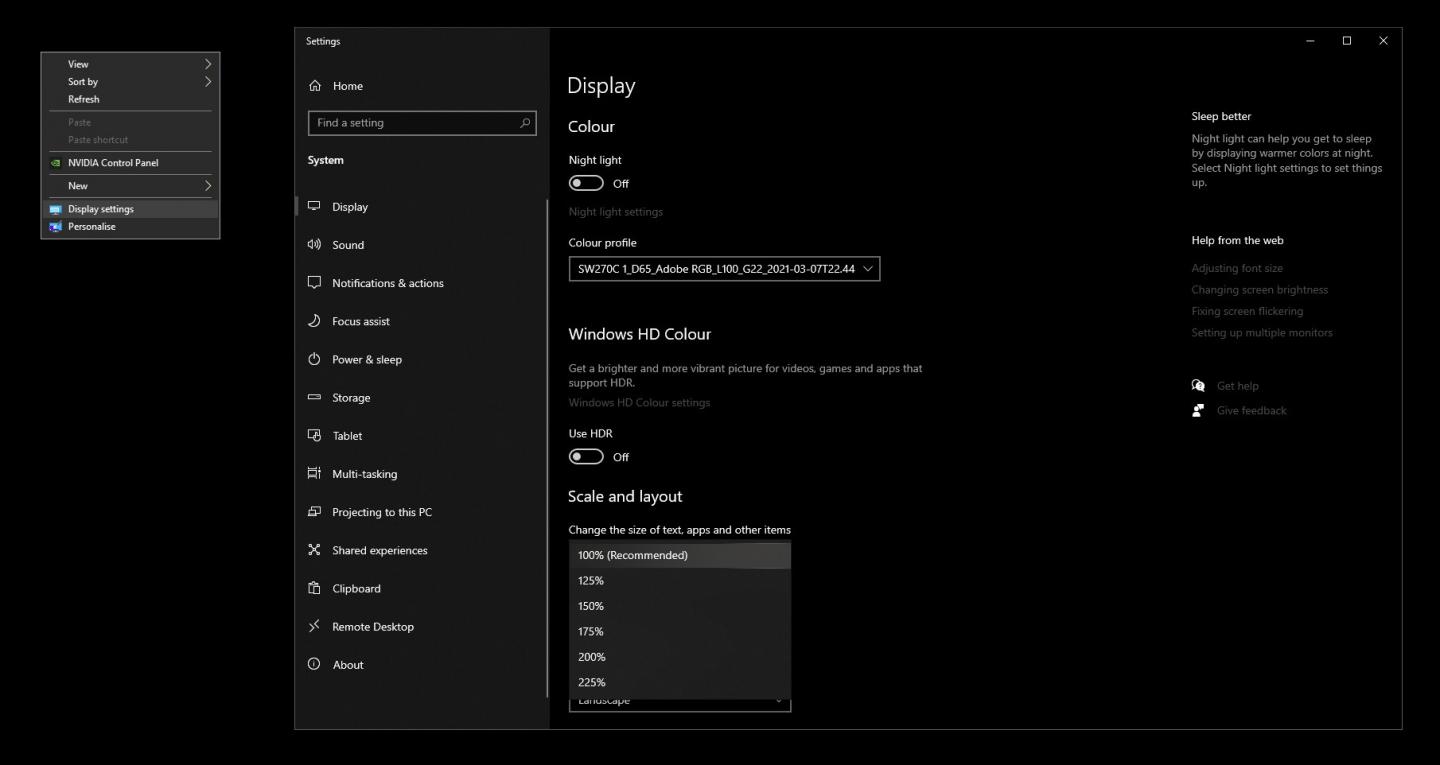Open Focus assist moon icon

[x=314, y=321]
